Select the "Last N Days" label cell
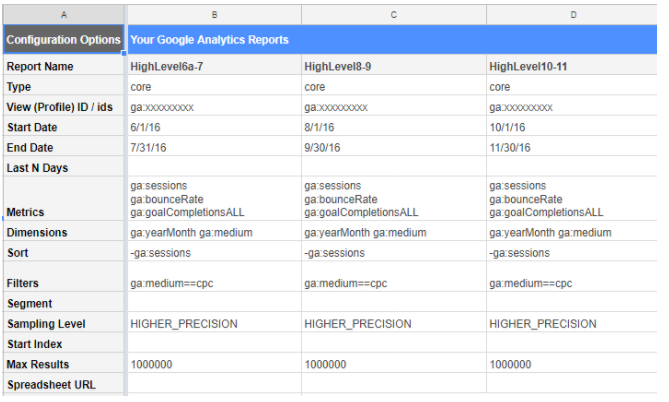This screenshot has height=402, width=669. pyautogui.click(x=63, y=168)
